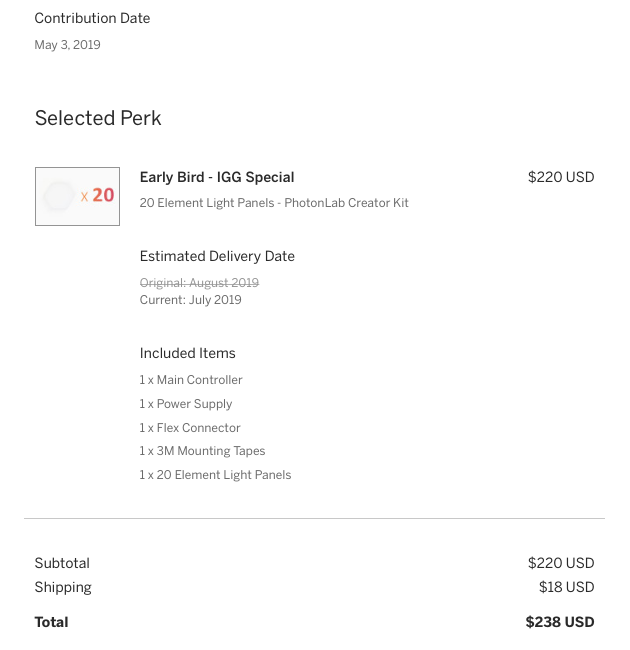Viewport: 630px width, 650px height.
Task: Click the Current: July 2019 delivery date
Action: tap(190, 300)
